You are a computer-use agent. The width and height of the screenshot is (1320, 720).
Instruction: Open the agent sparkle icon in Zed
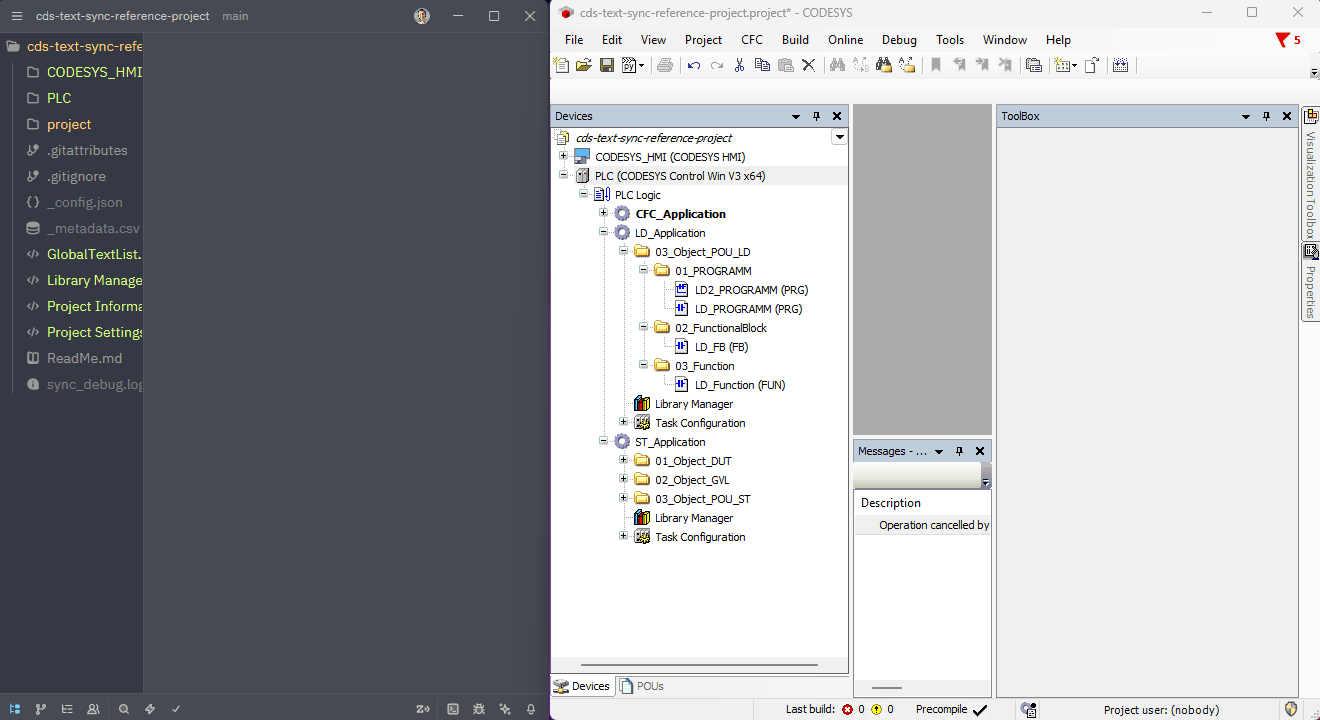(x=505, y=709)
